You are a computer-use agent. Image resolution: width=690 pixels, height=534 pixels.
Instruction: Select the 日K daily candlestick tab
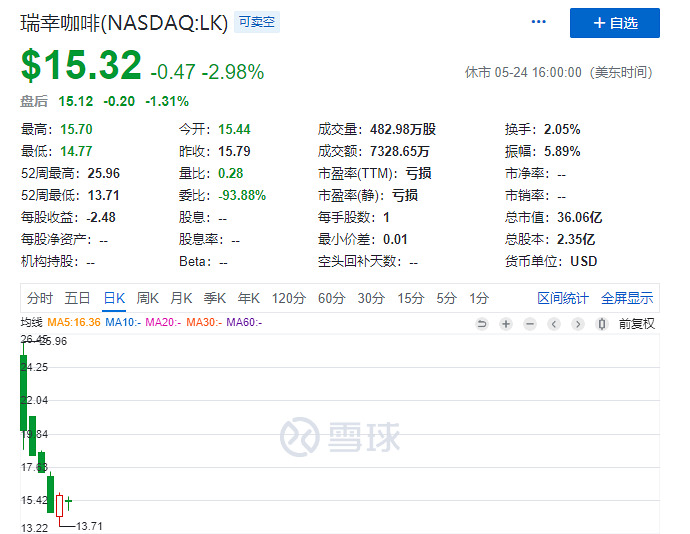(114, 298)
